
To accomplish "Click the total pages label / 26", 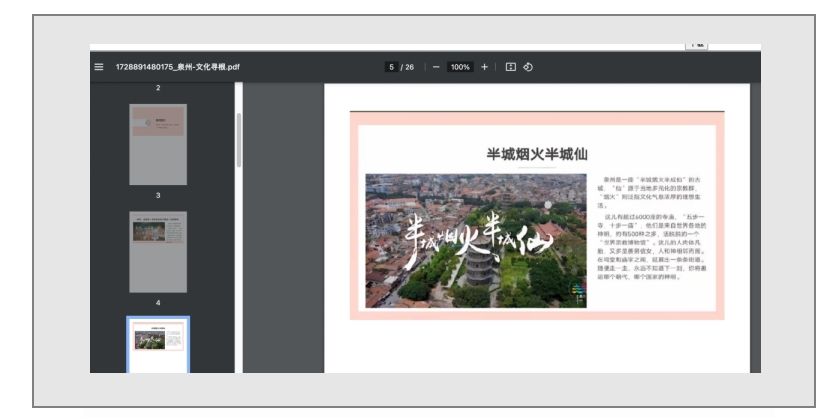I will [x=407, y=67].
